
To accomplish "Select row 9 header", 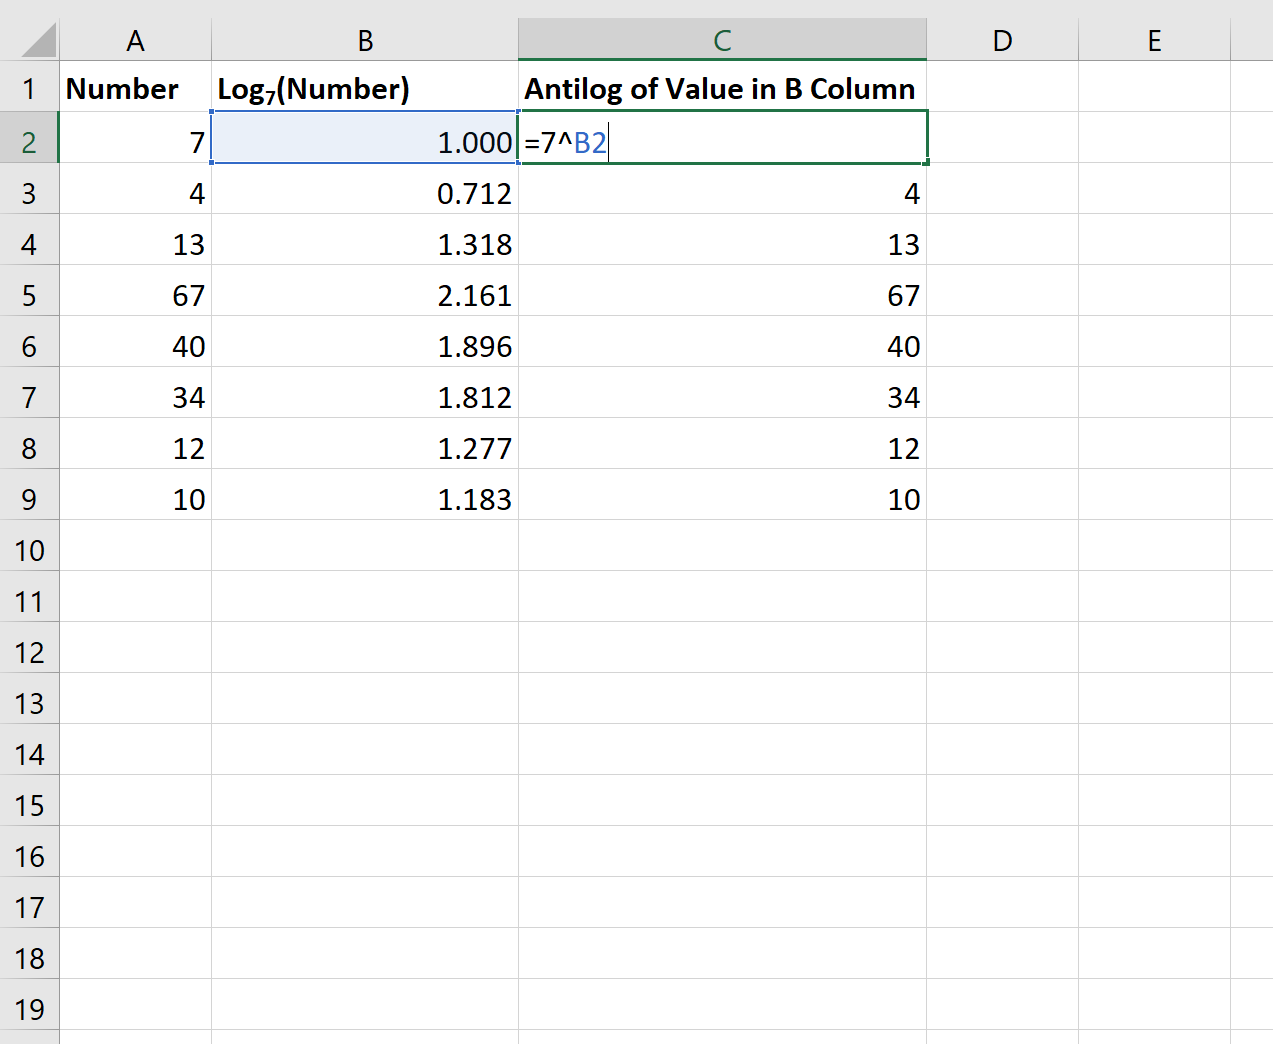I will click(x=30, y=498).
